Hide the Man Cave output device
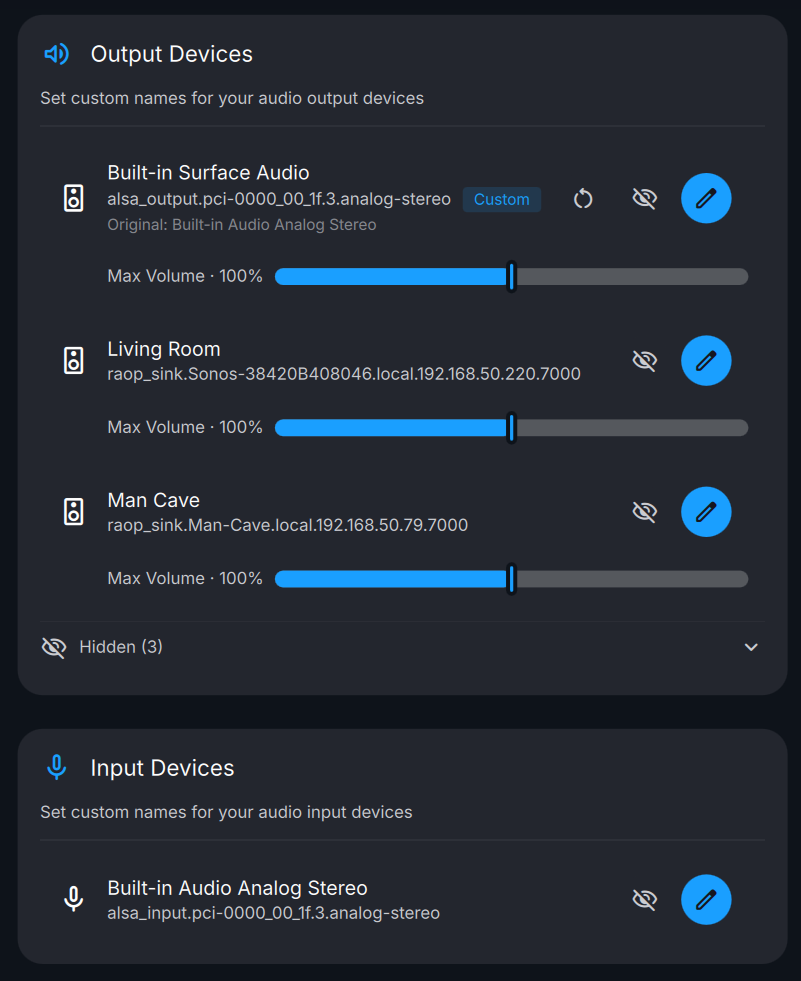The image size is (801, 981). 644,511
